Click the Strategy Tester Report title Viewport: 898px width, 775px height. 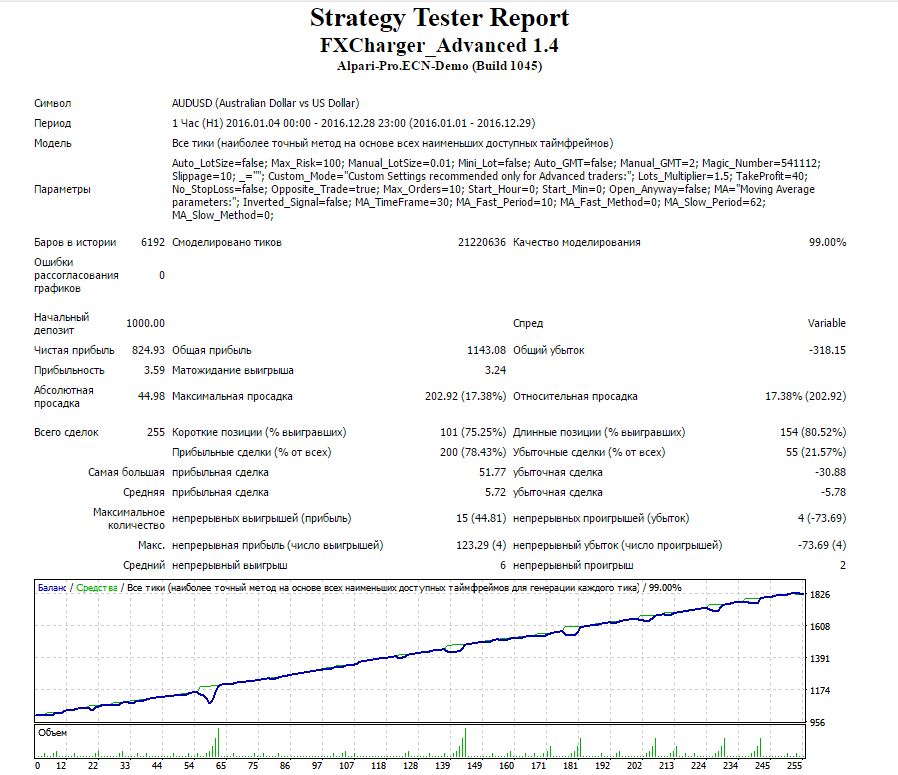coord(439,18)
